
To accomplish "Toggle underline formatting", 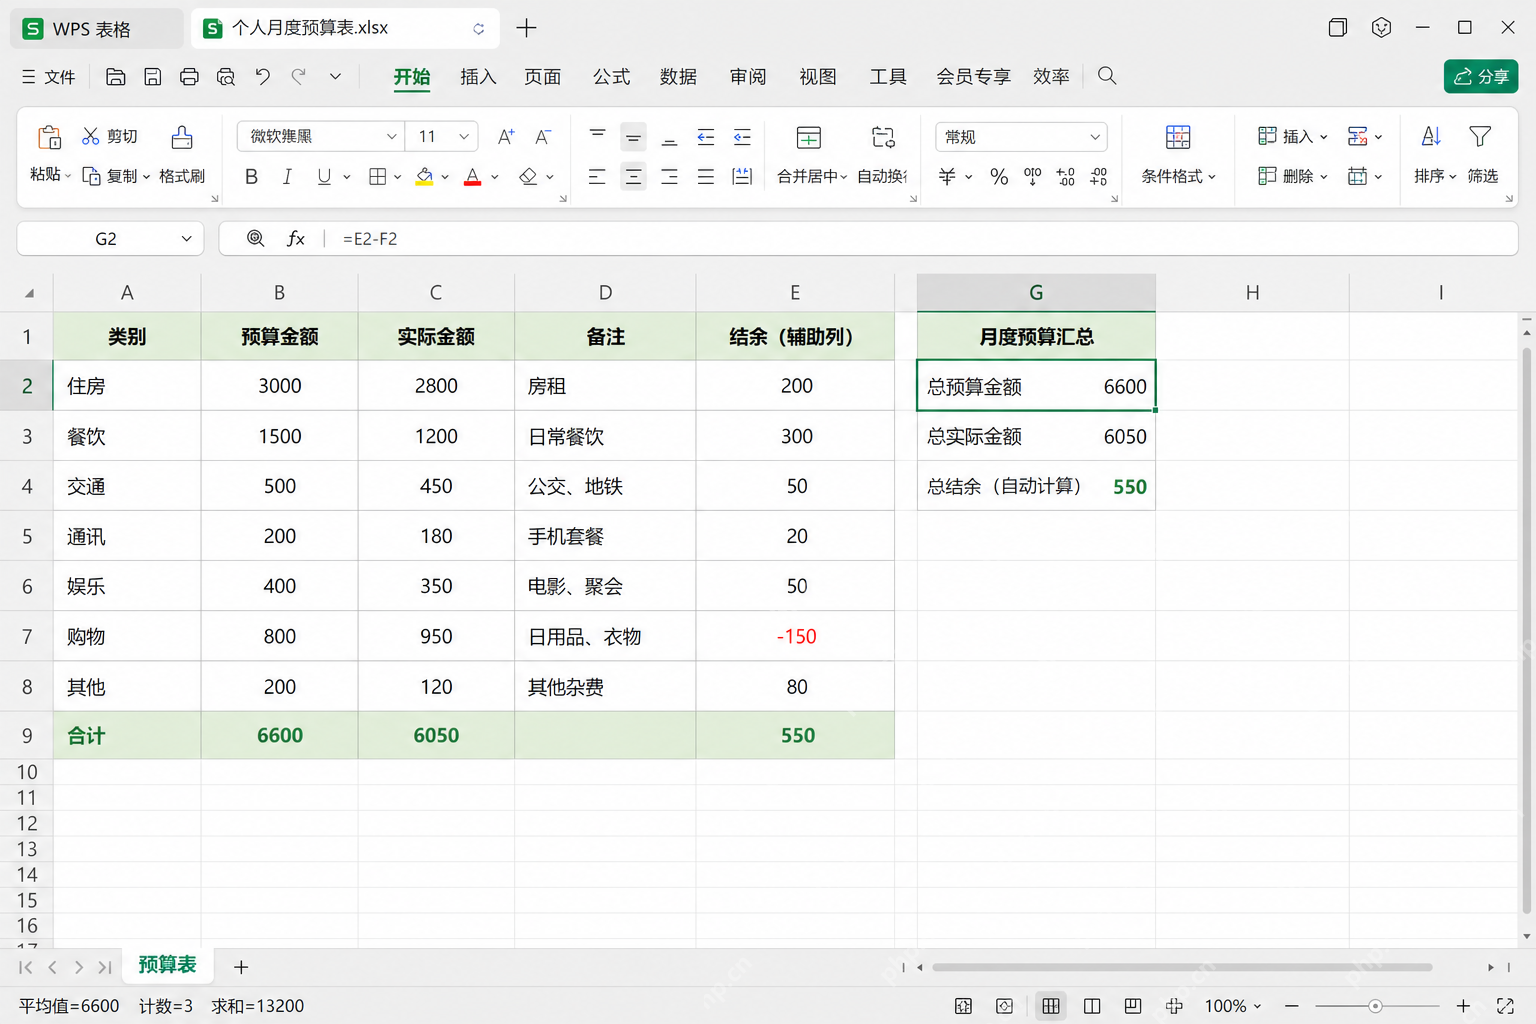I will (324, 177).
